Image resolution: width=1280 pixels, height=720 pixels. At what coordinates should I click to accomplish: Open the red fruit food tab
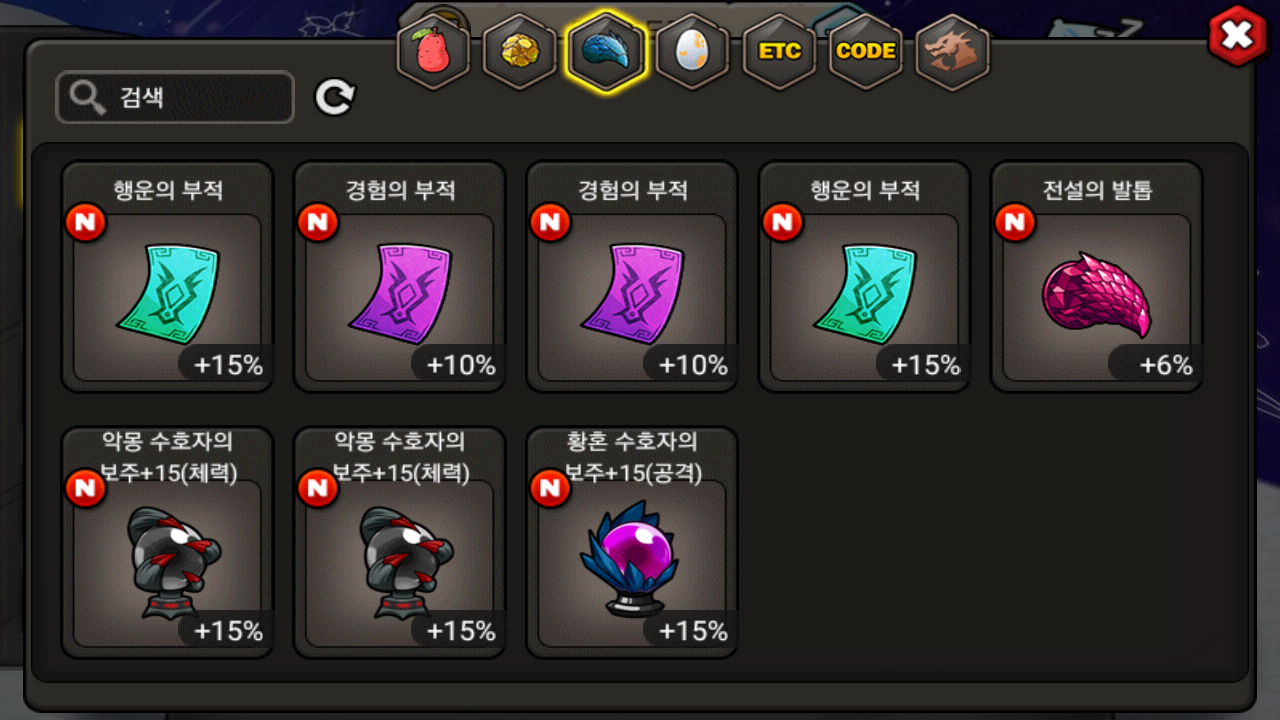[x=435, y=53]
